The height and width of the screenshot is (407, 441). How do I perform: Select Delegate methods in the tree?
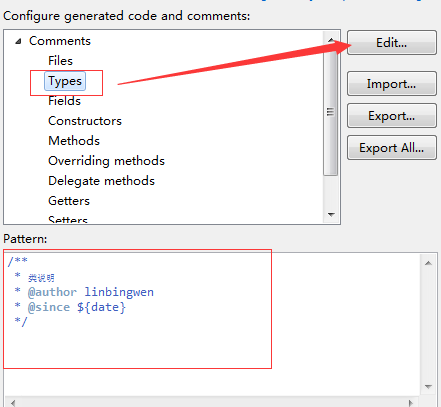click(x=101, y=181)
